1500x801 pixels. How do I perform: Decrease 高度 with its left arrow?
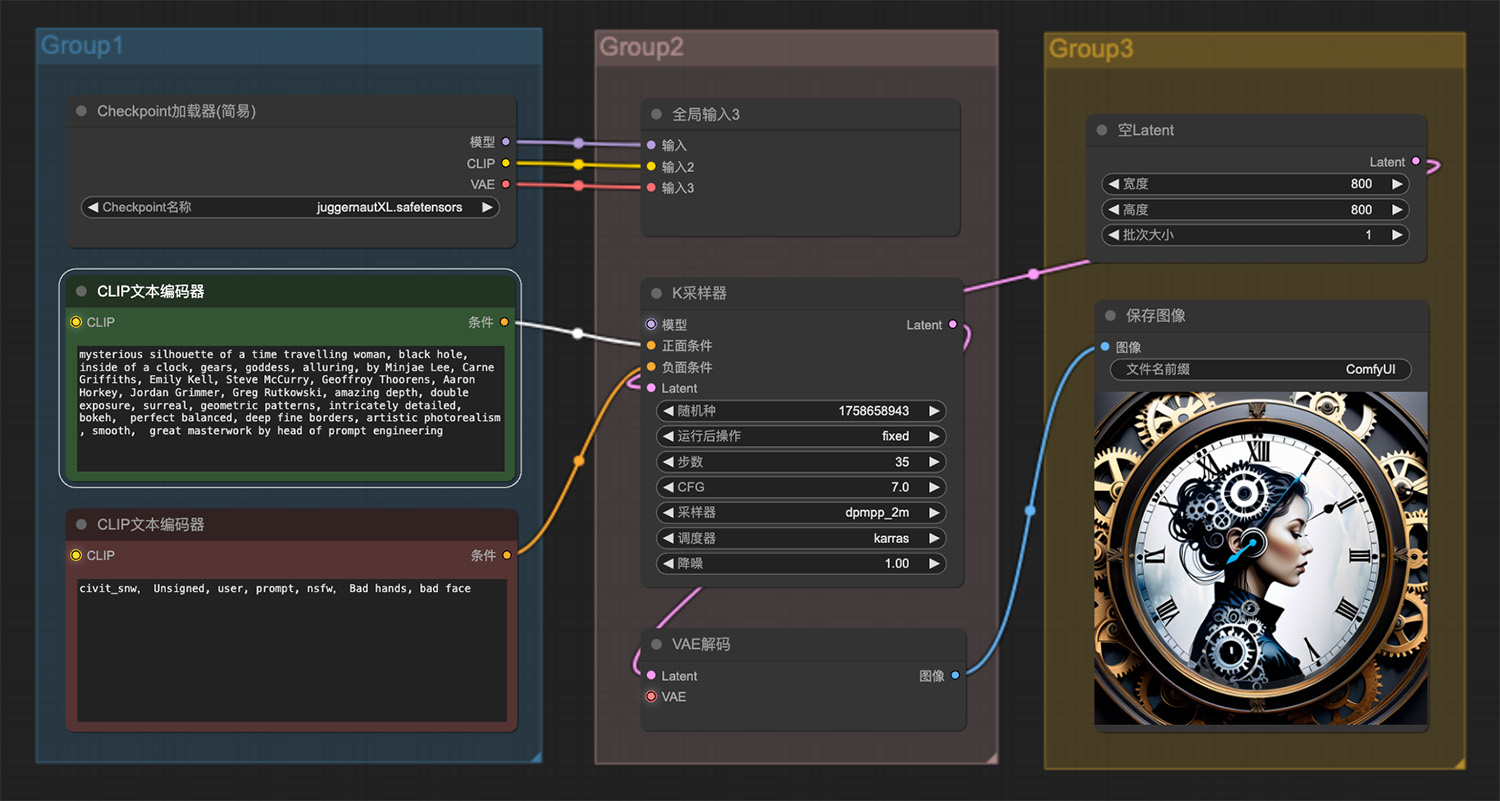pyautogui.click(x=1113, y=210)
